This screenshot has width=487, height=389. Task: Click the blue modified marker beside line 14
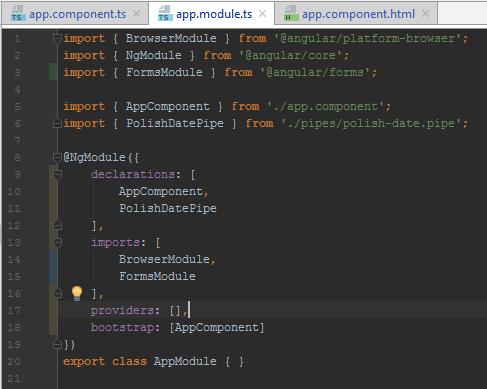(53, 268)
